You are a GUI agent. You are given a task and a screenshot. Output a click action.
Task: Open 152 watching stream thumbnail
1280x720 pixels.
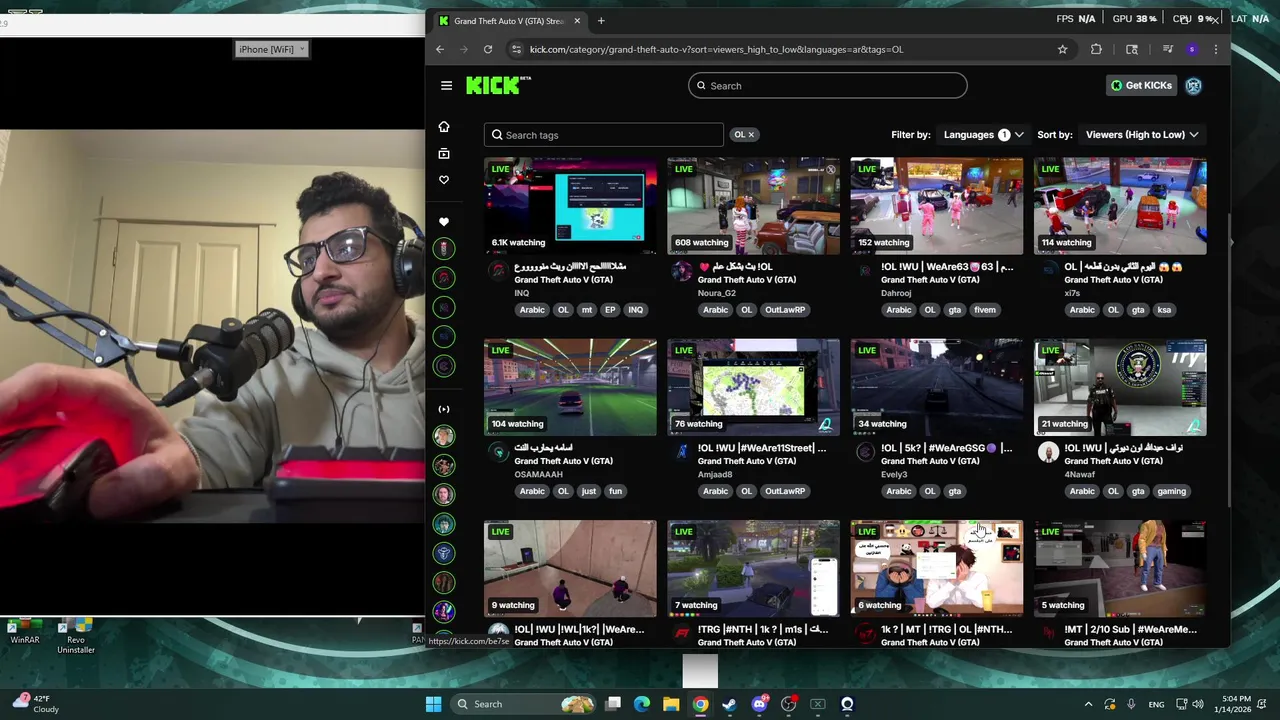pos(937,205)
